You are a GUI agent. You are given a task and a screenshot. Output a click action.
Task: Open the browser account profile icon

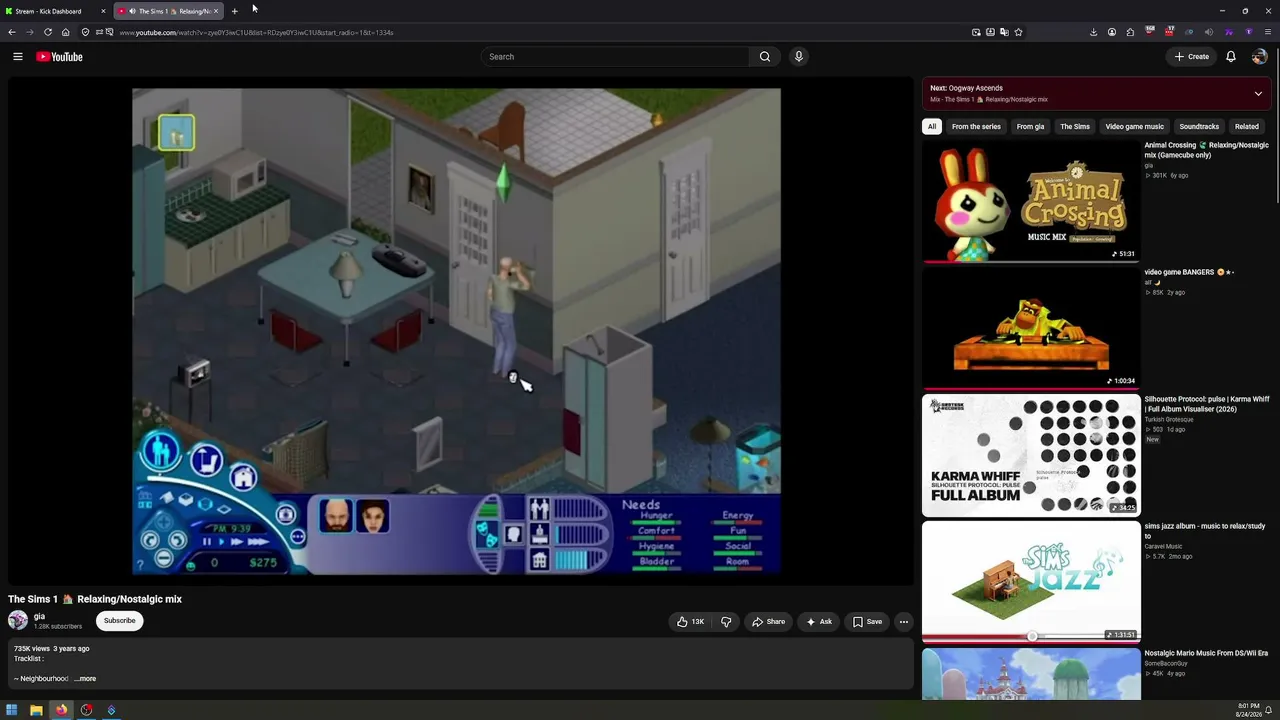click(1112, 32)
